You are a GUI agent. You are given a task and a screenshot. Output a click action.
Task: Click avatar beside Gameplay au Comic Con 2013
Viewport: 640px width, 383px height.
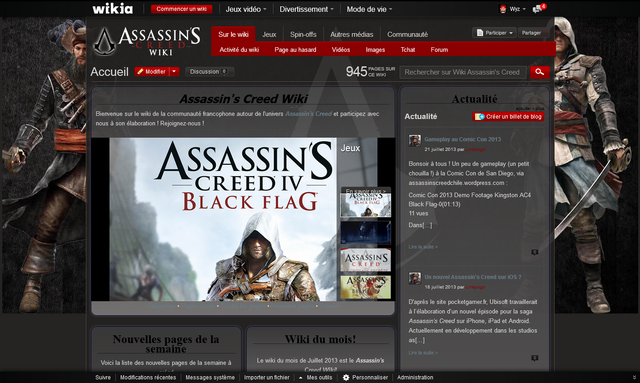pos(415,140)
